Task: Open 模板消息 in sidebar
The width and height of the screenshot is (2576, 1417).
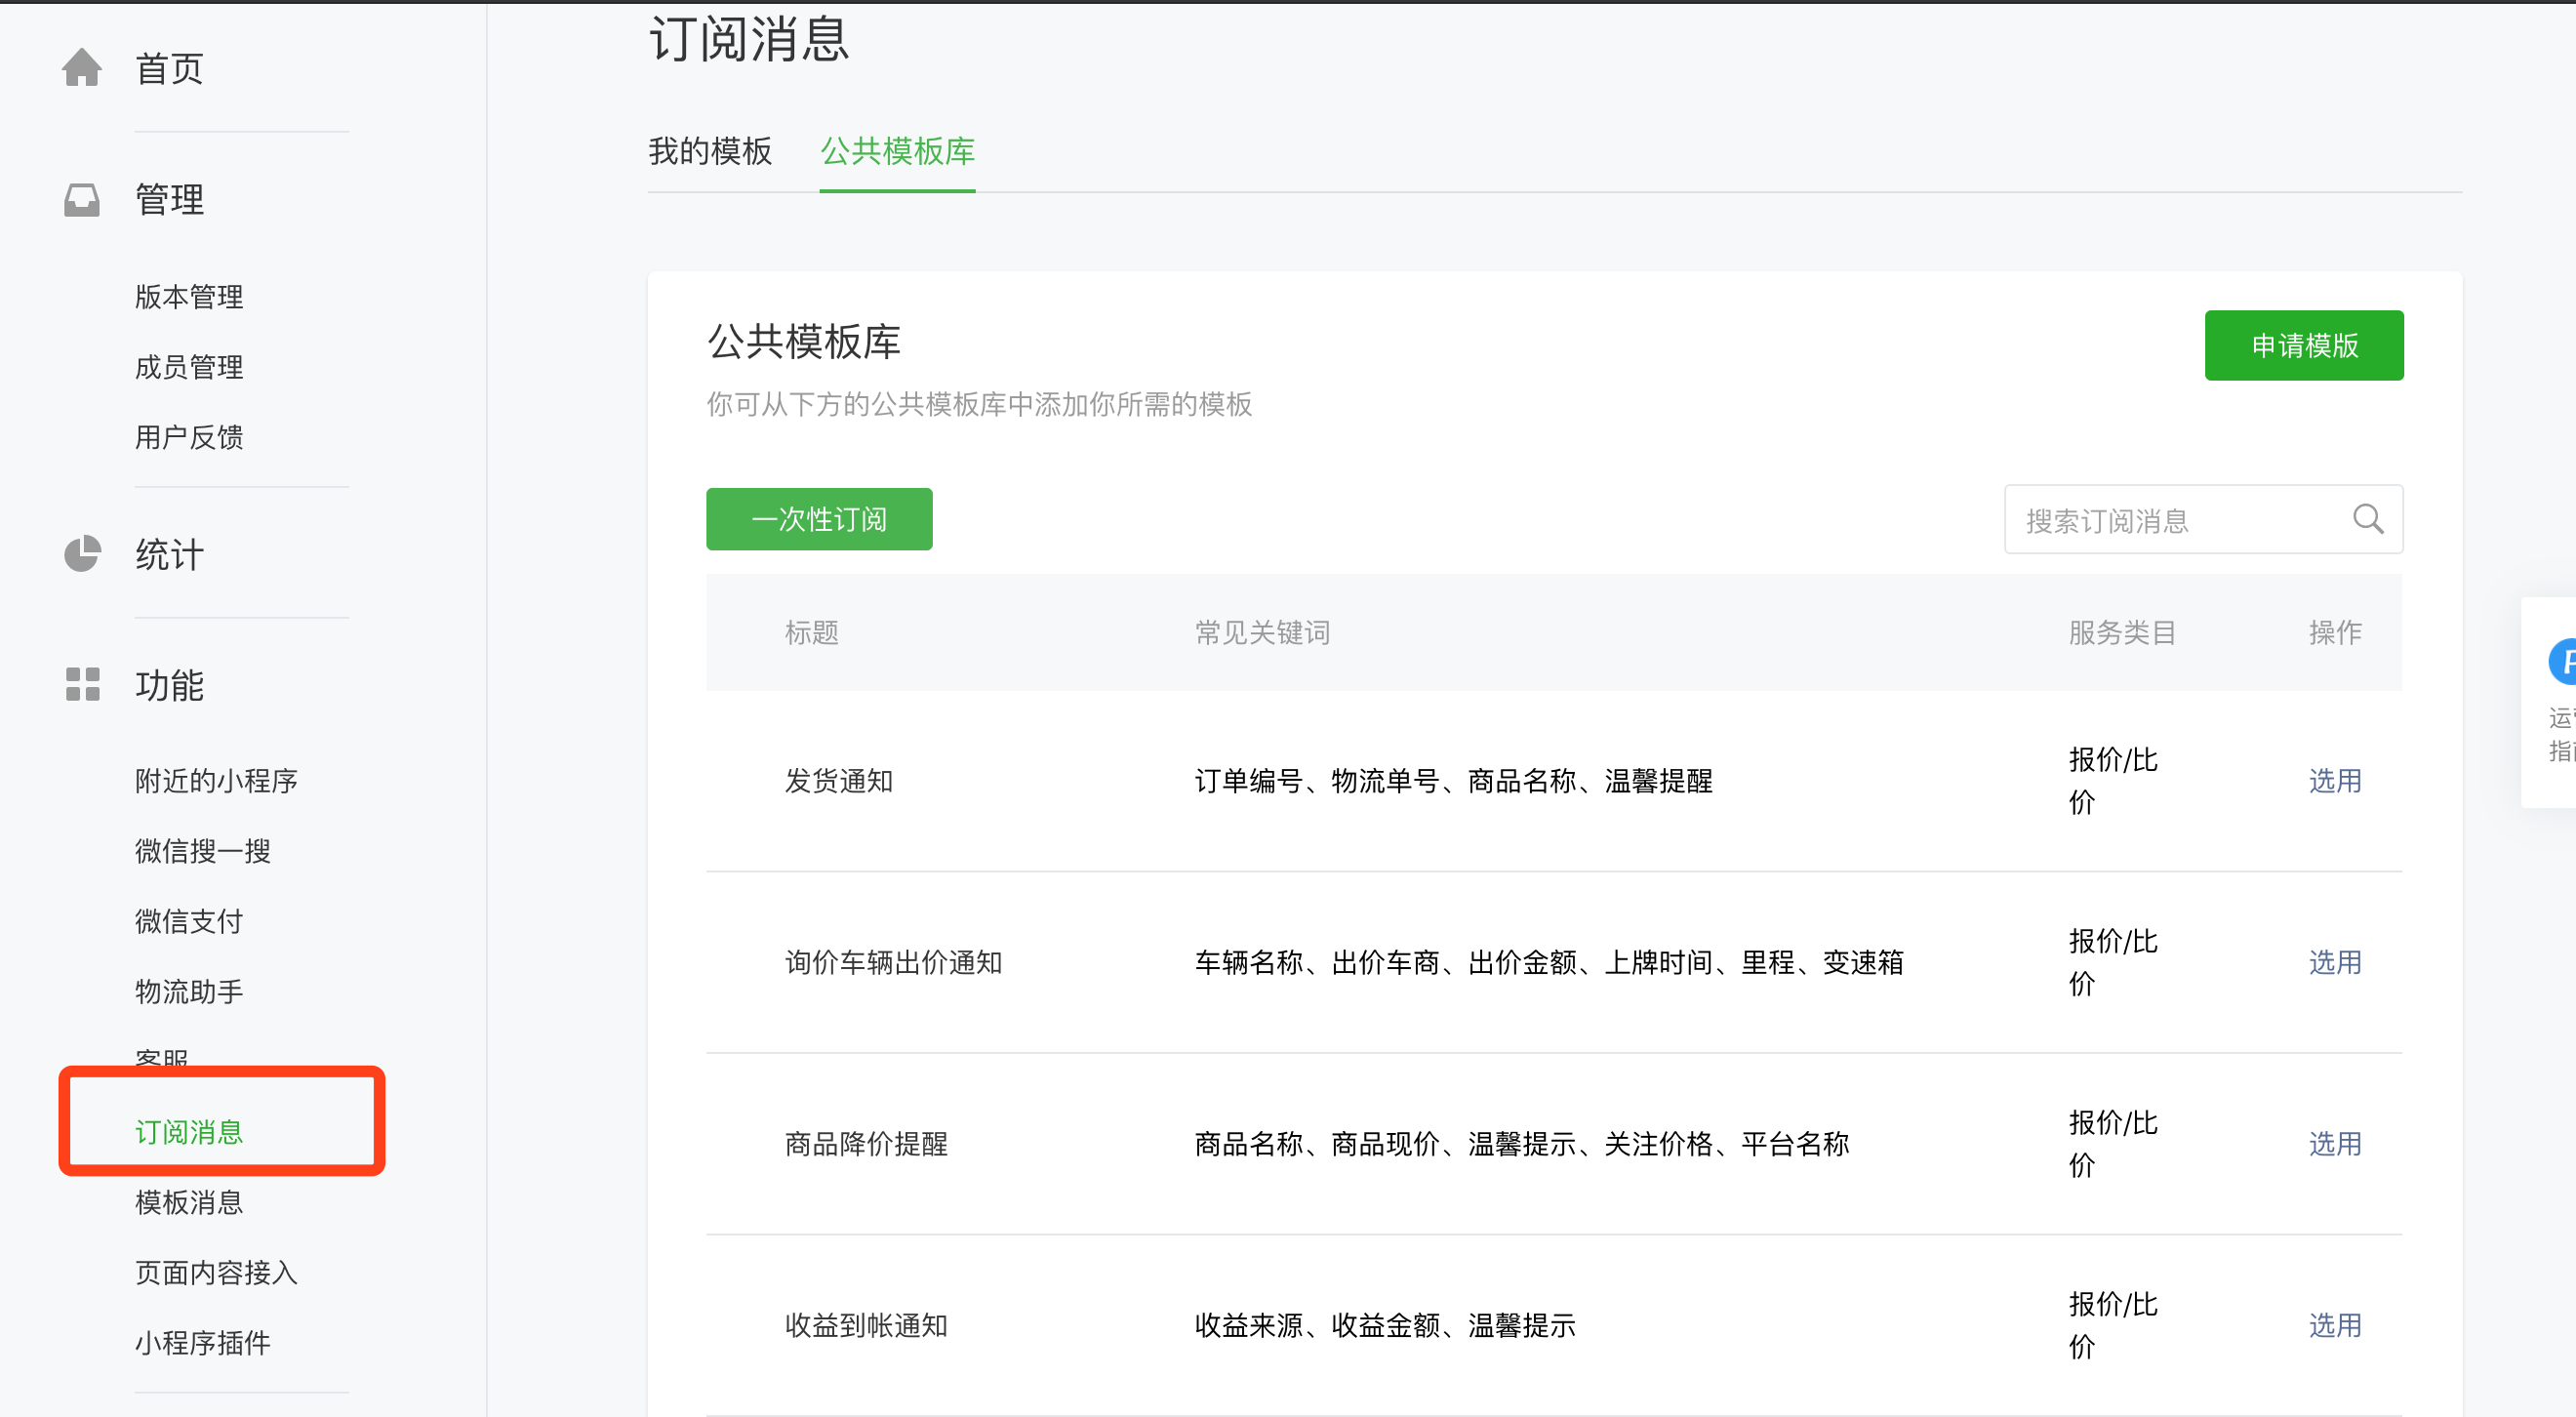Action: coord(189,1202)
